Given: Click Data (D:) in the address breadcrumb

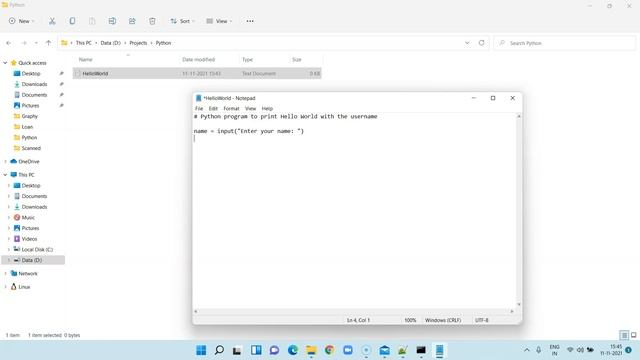Looking at the screenshot, I should (110, 43).
